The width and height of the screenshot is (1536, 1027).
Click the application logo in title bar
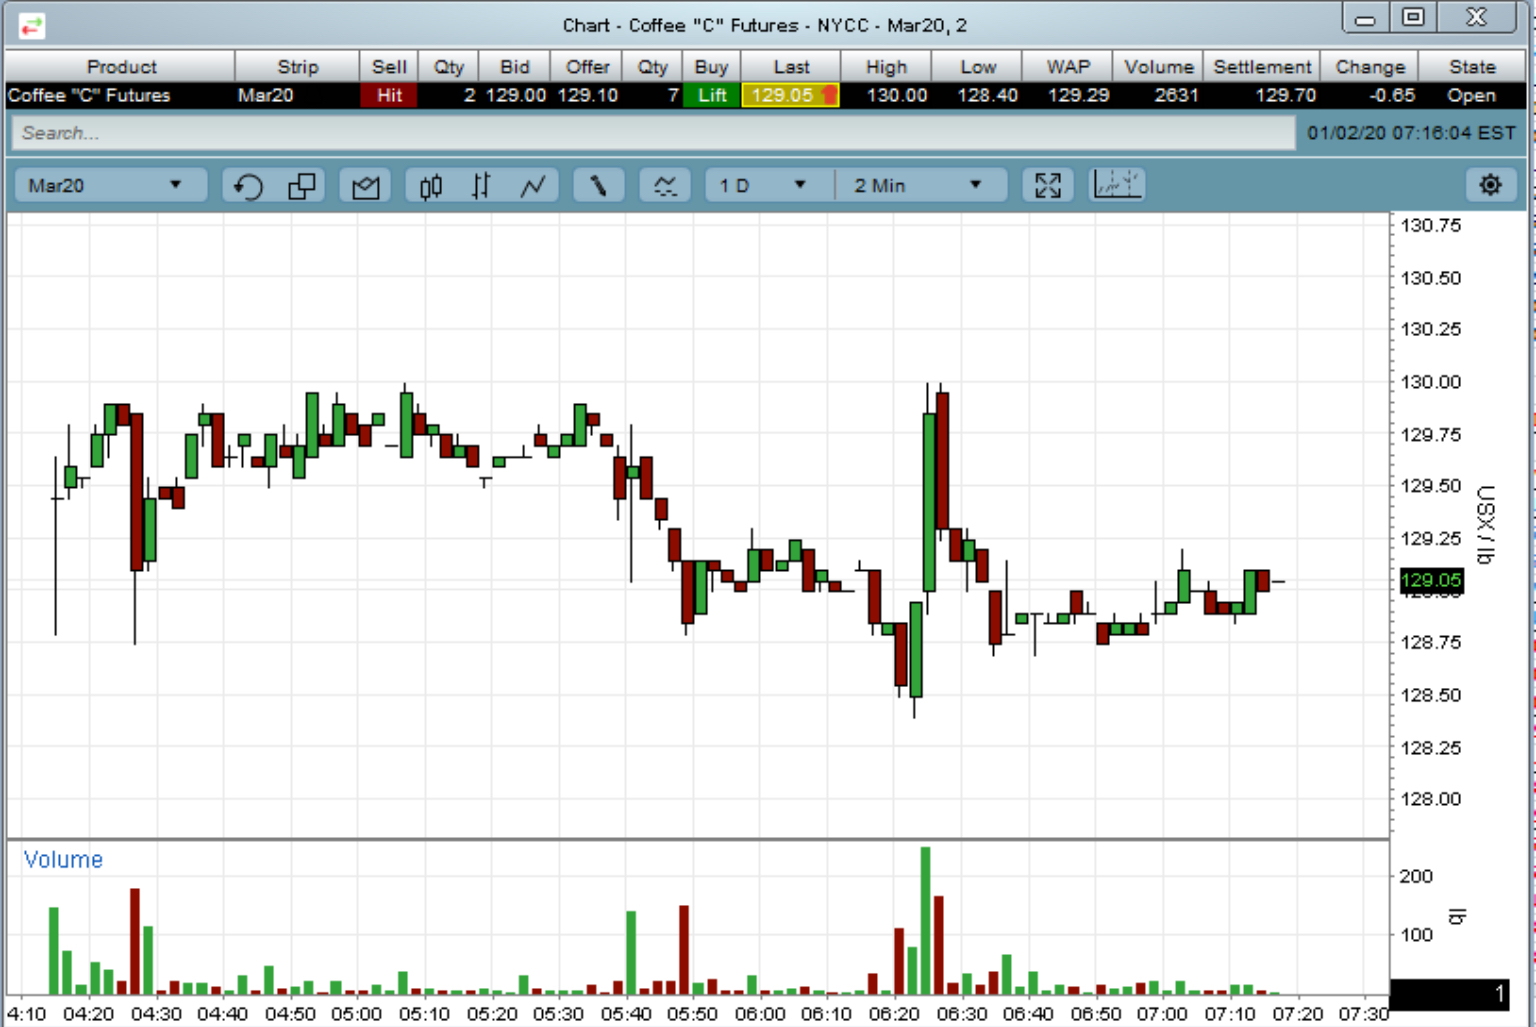coord(32,25)
